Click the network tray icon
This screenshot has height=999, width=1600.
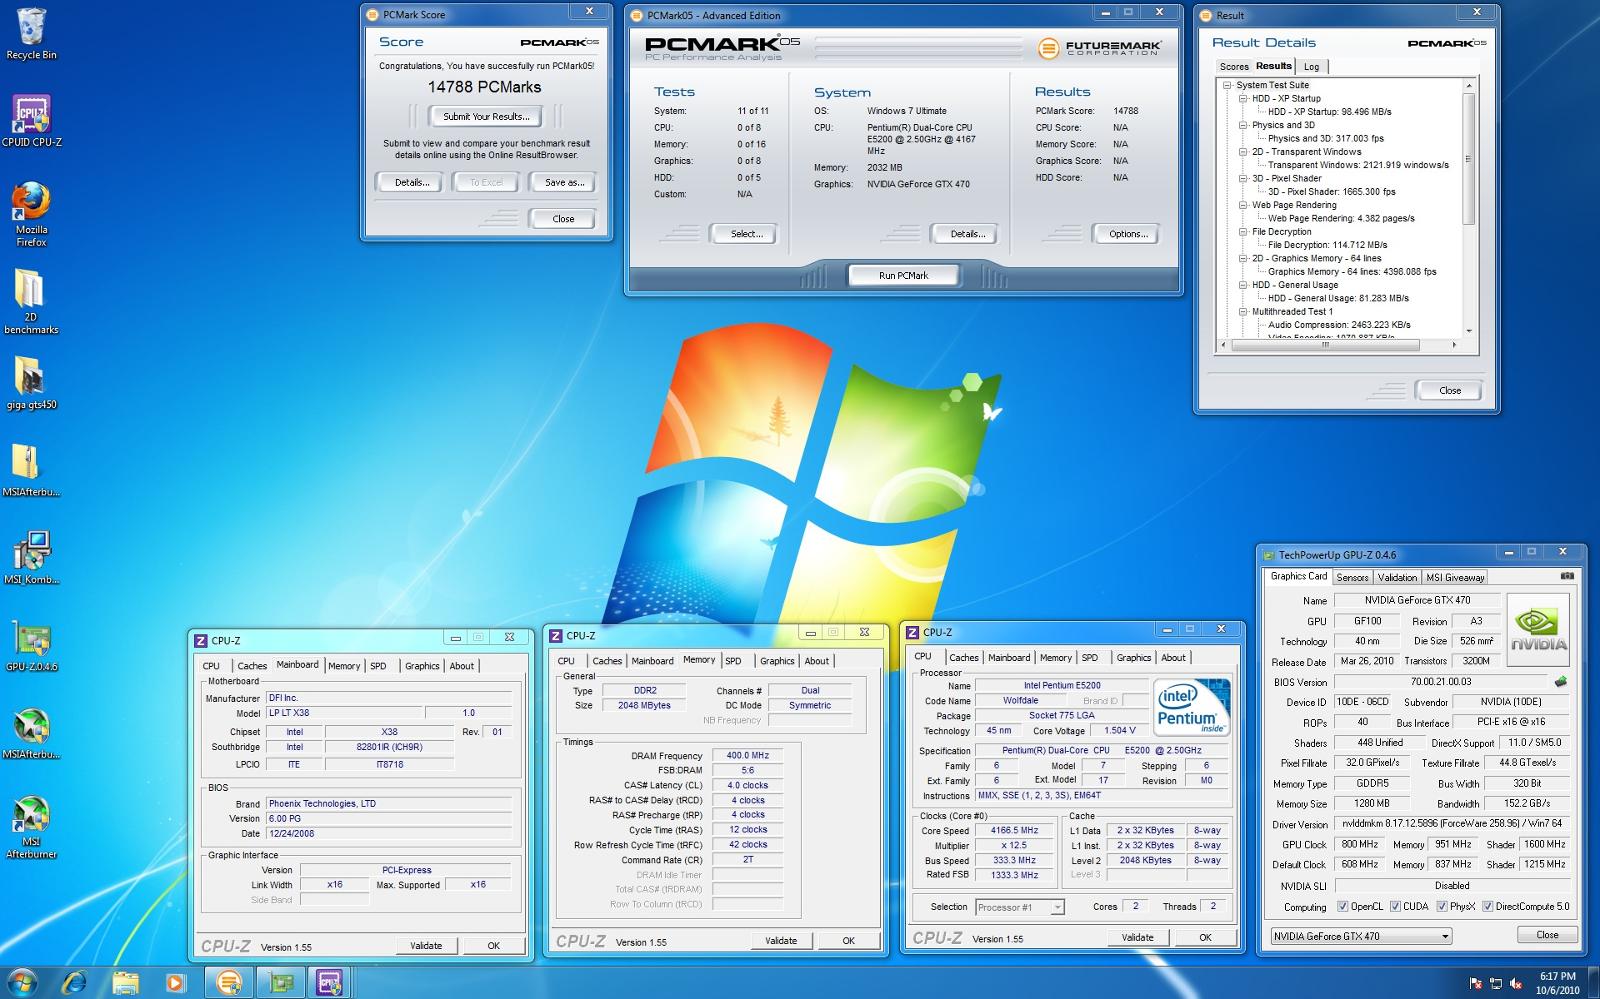point(1496,983)
